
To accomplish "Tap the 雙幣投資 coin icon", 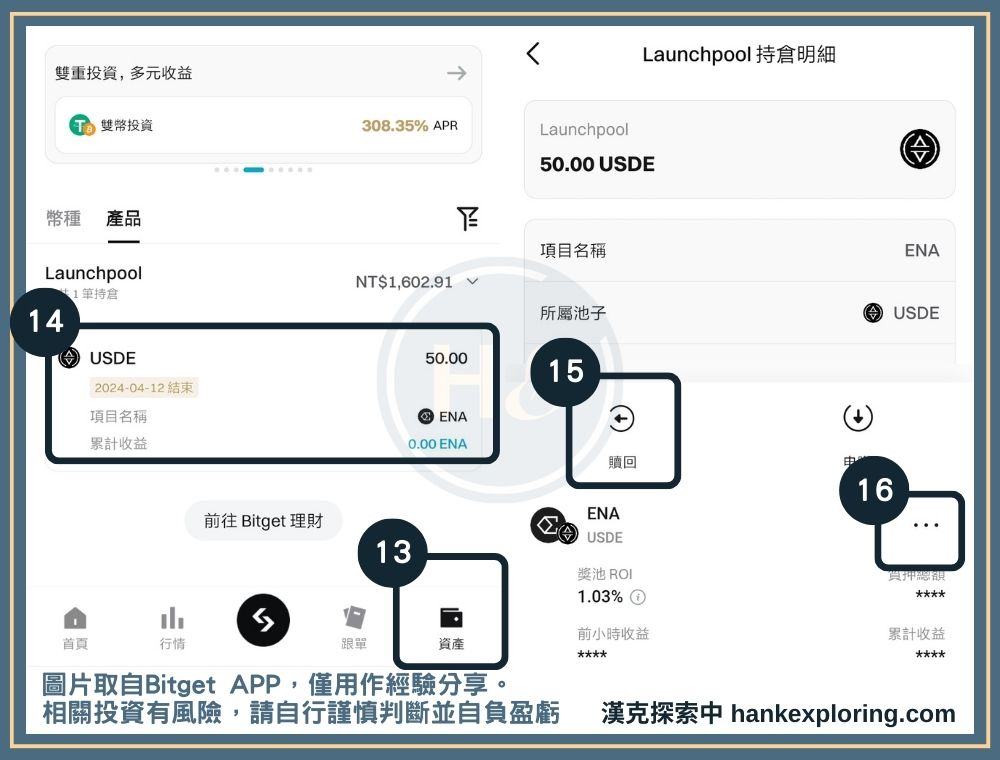I will (82, 125).
